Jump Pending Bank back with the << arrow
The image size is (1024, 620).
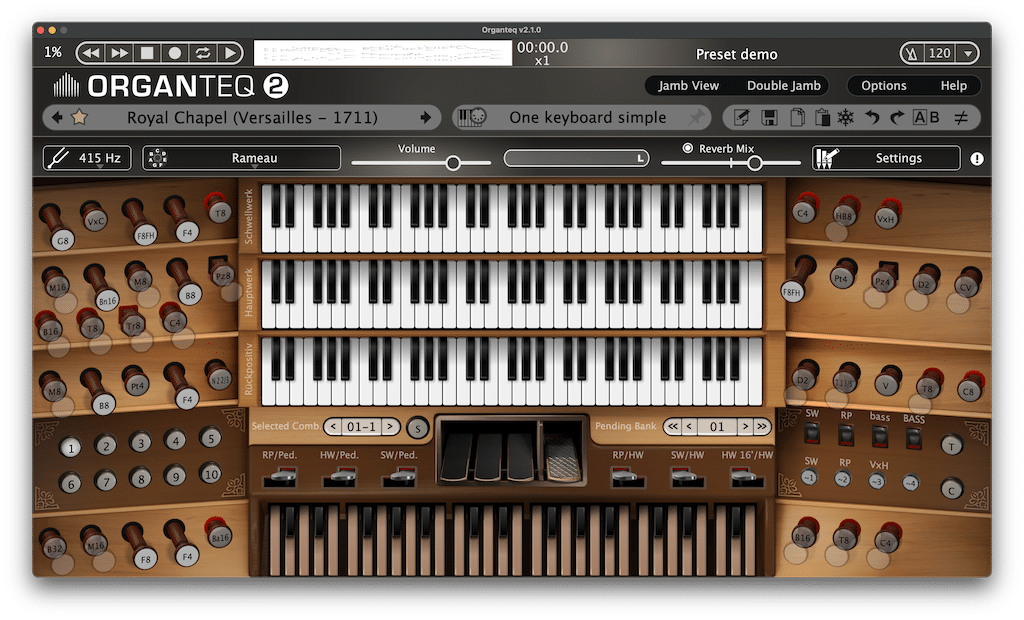[x=673, y=427]
